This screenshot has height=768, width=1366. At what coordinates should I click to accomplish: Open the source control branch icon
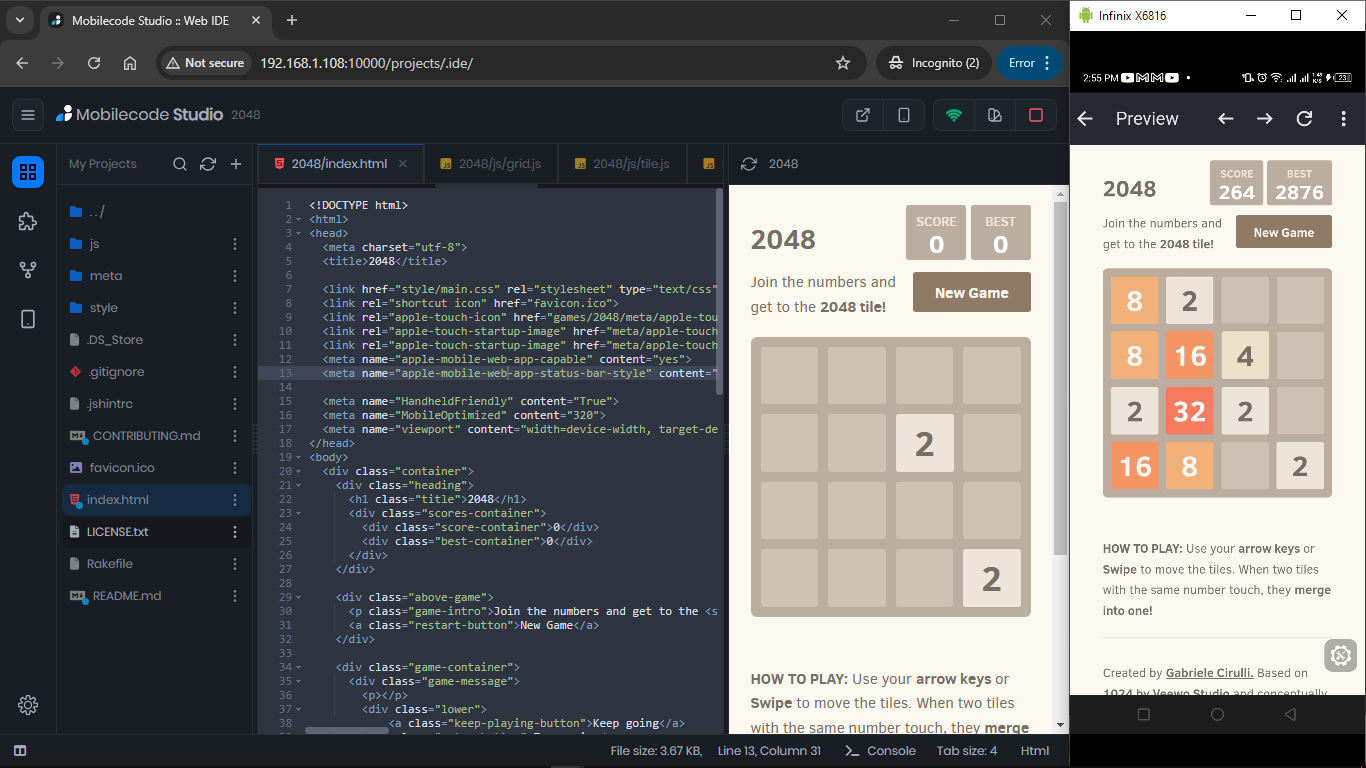coord(28,270)
